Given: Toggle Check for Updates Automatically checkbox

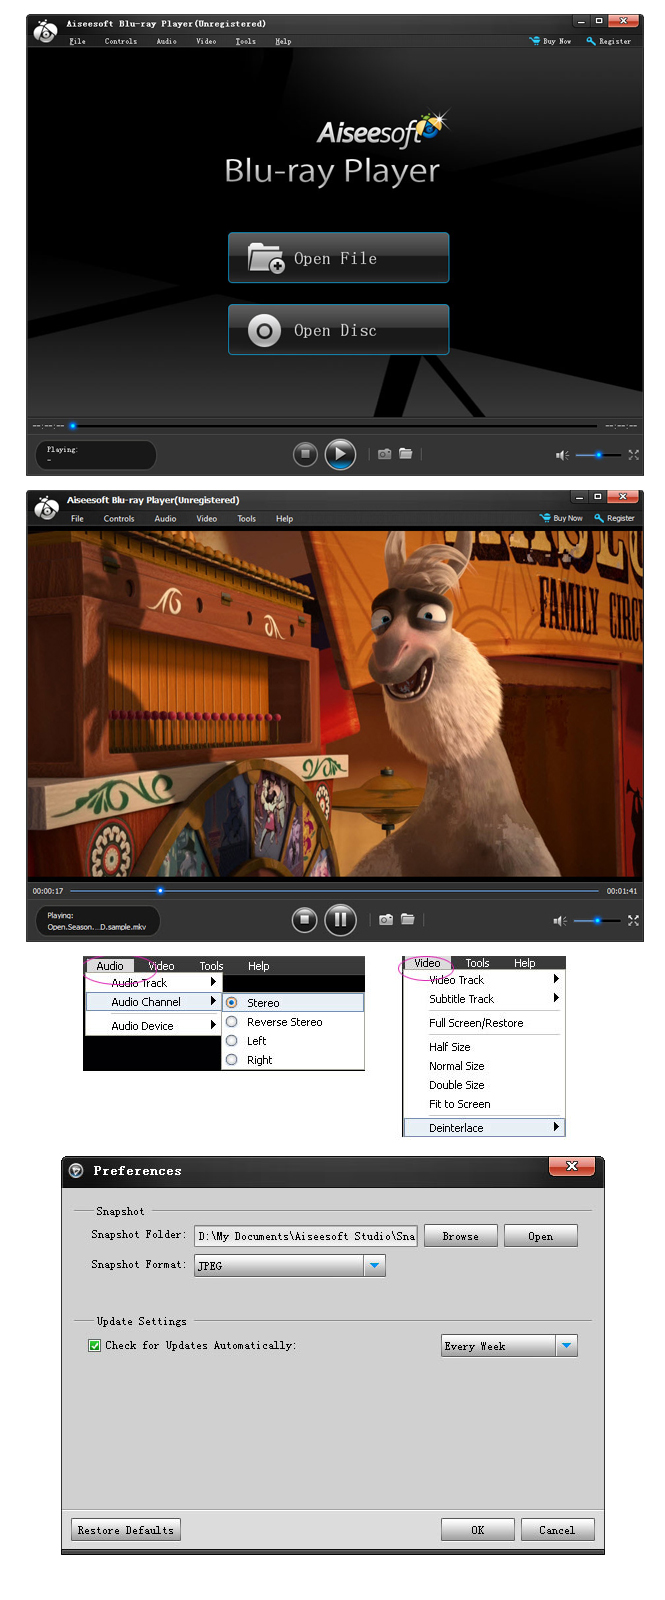Looking at the screenshot, I should tap(95, 1345).
